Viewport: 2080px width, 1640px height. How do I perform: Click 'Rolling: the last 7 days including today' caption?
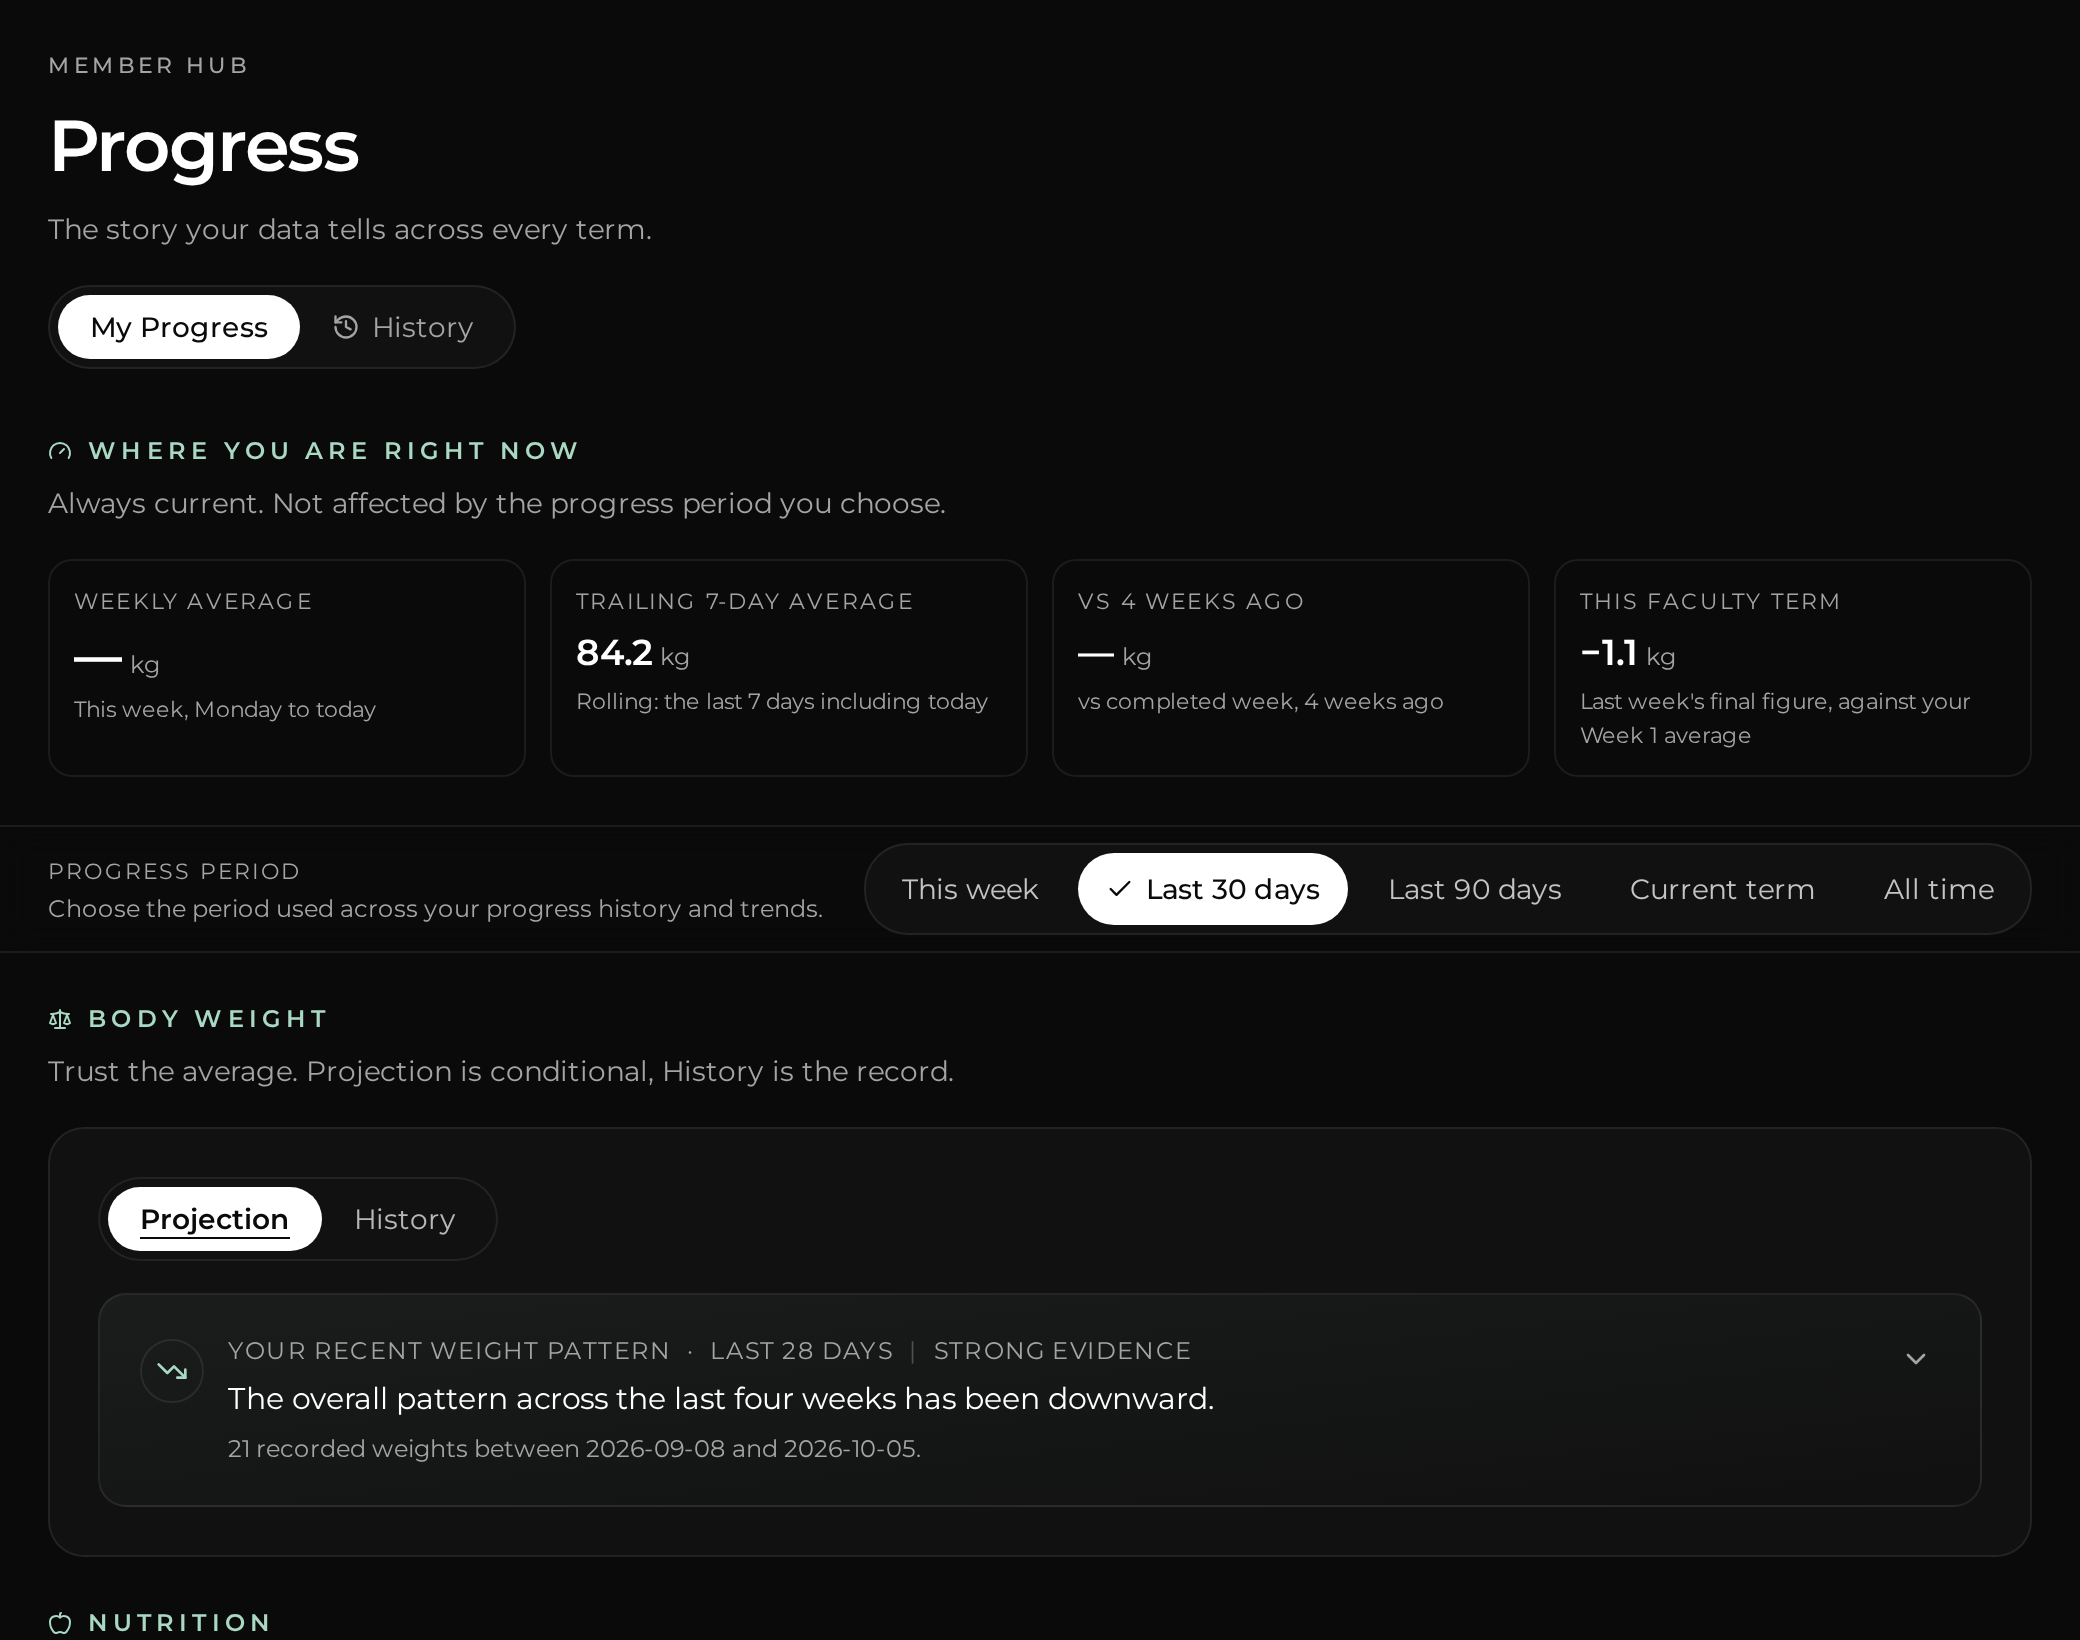click(782, 702)
